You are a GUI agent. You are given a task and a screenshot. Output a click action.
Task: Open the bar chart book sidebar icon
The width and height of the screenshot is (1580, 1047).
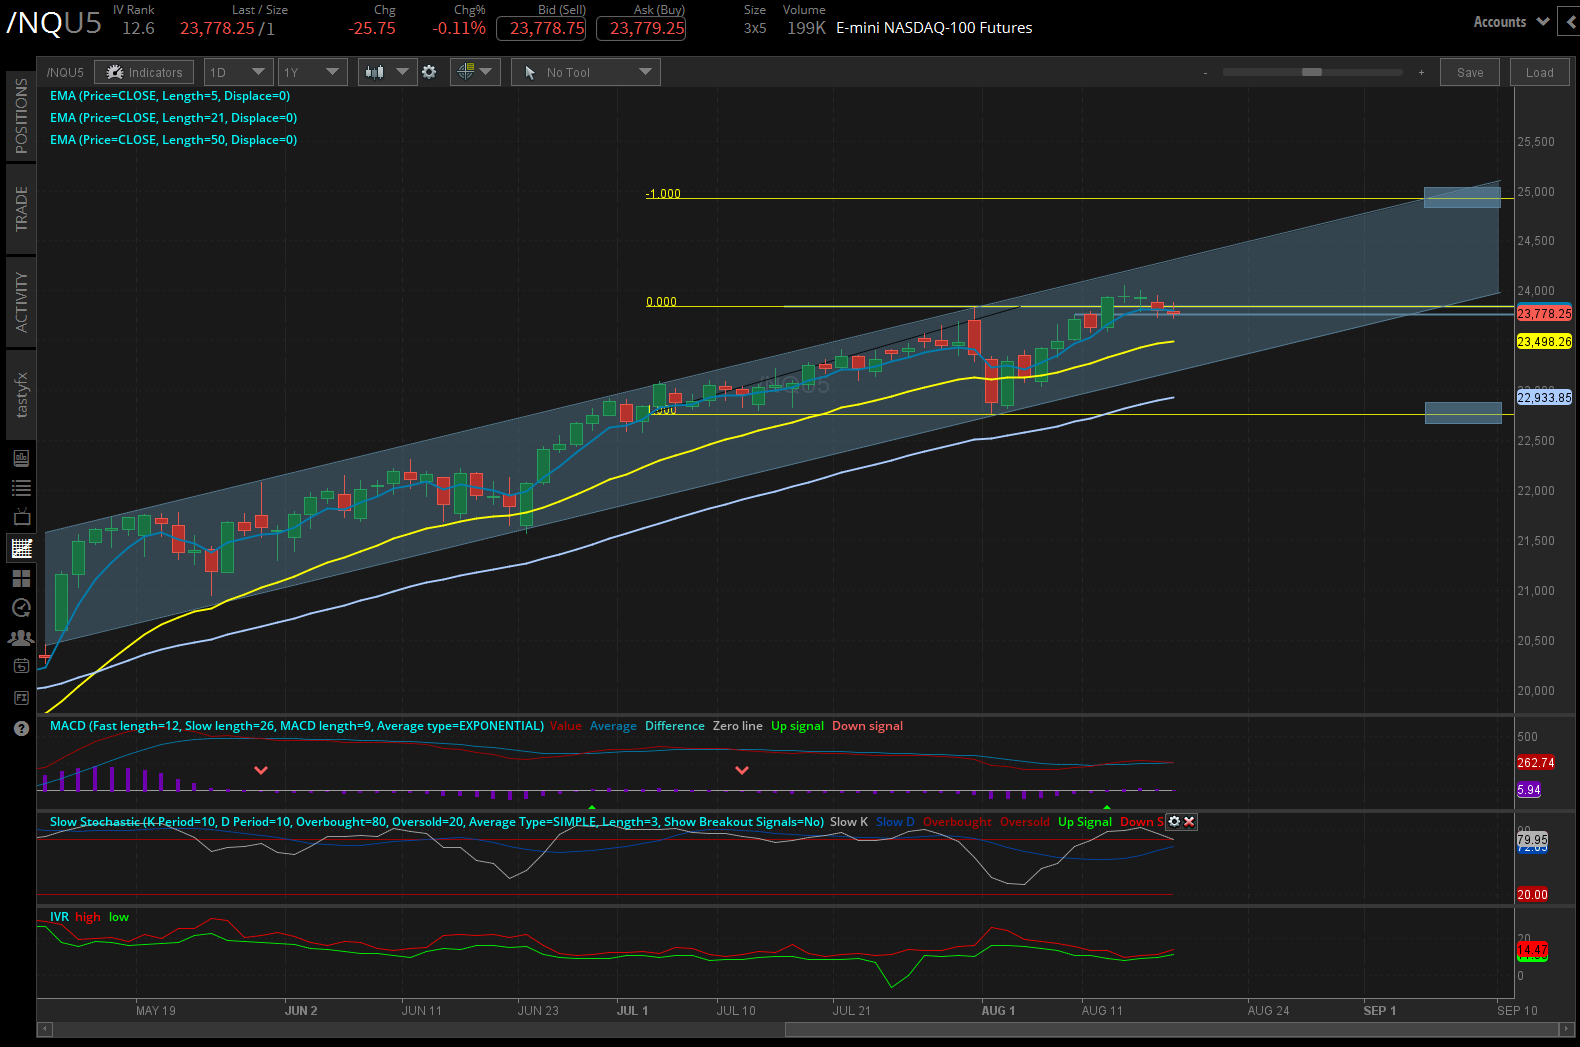click(x=21, y=458)
